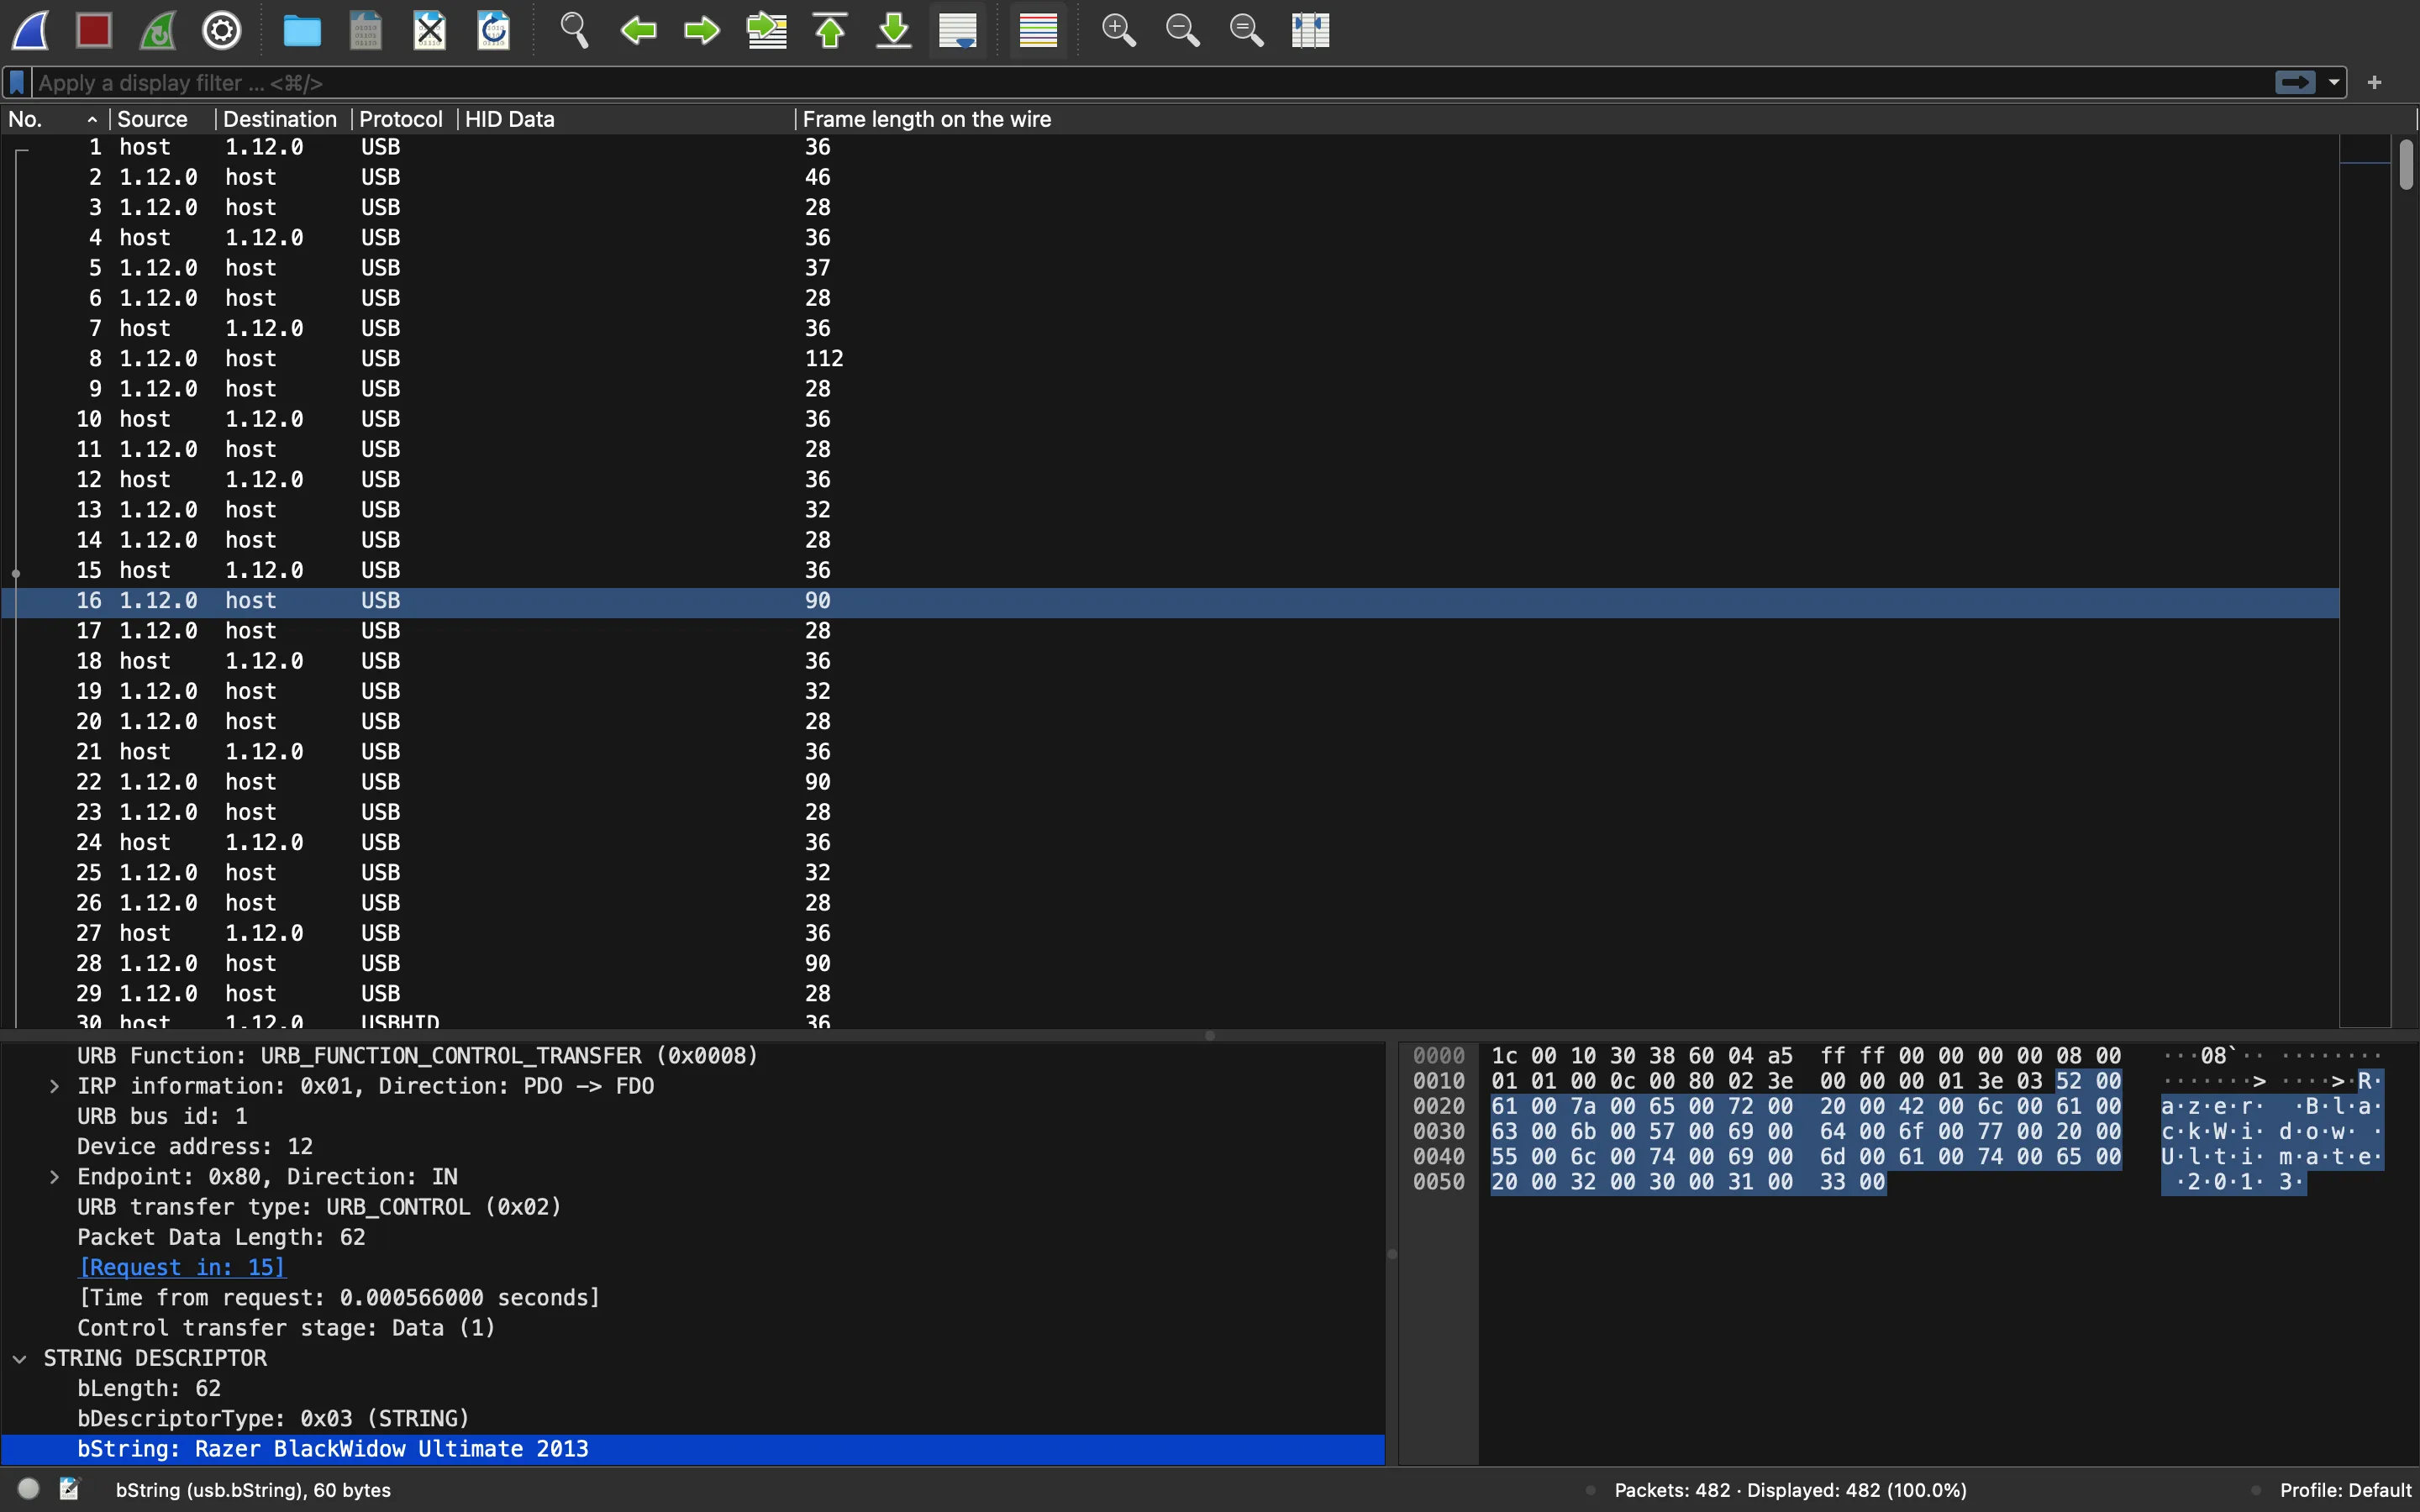Select packet number 22 with length 90
The width and height of the screenshot is (2420, 1512).
point(1170,782)
